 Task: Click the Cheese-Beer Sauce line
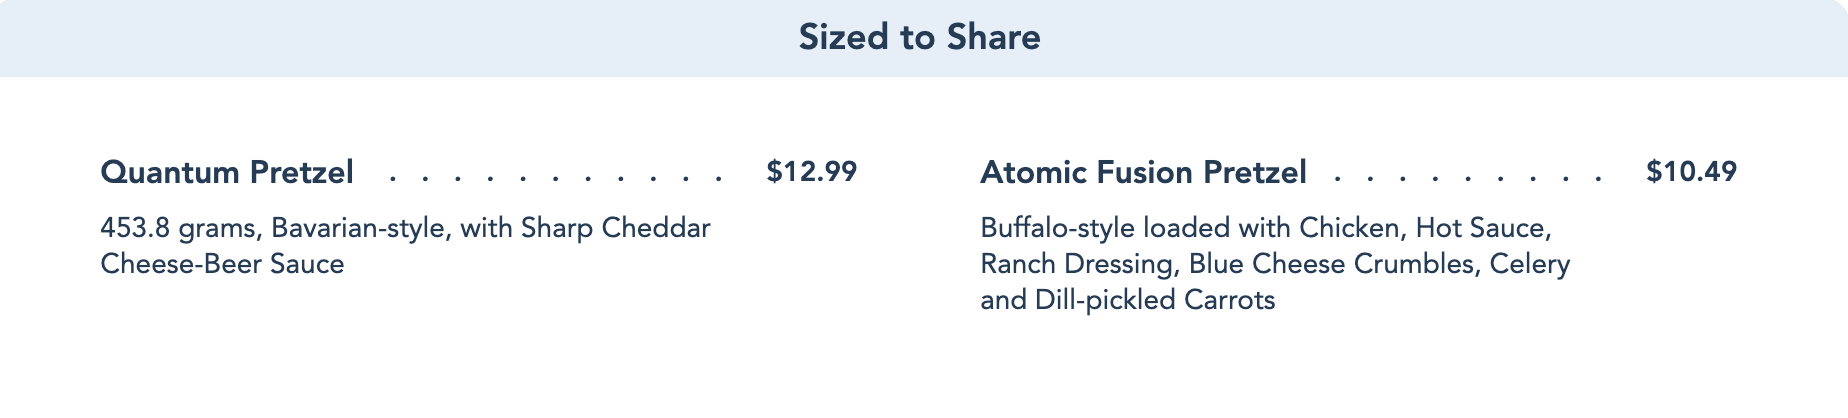tap(222, 264)
